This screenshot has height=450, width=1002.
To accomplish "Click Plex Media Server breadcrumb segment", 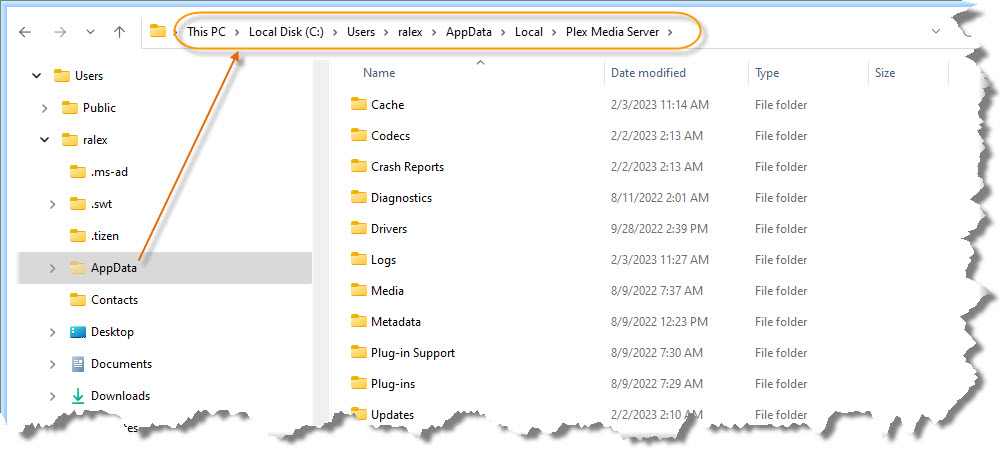I will (613, 31).
